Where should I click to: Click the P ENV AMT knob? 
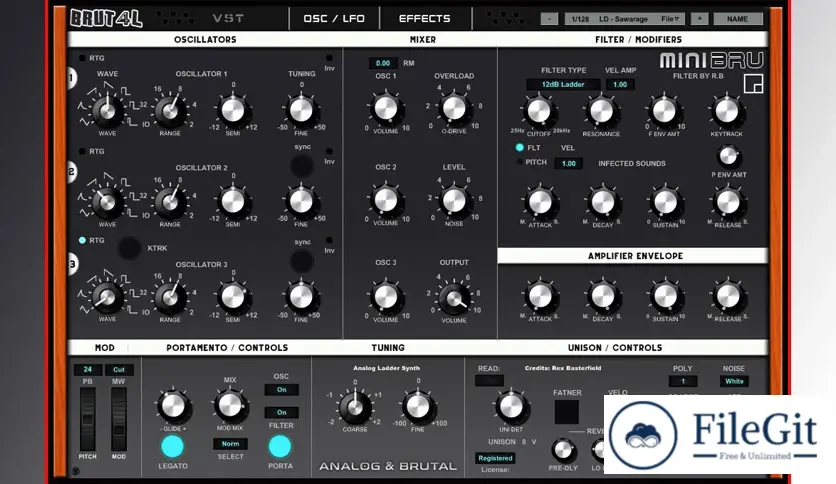pyautogui.click(x=728, y=156)
